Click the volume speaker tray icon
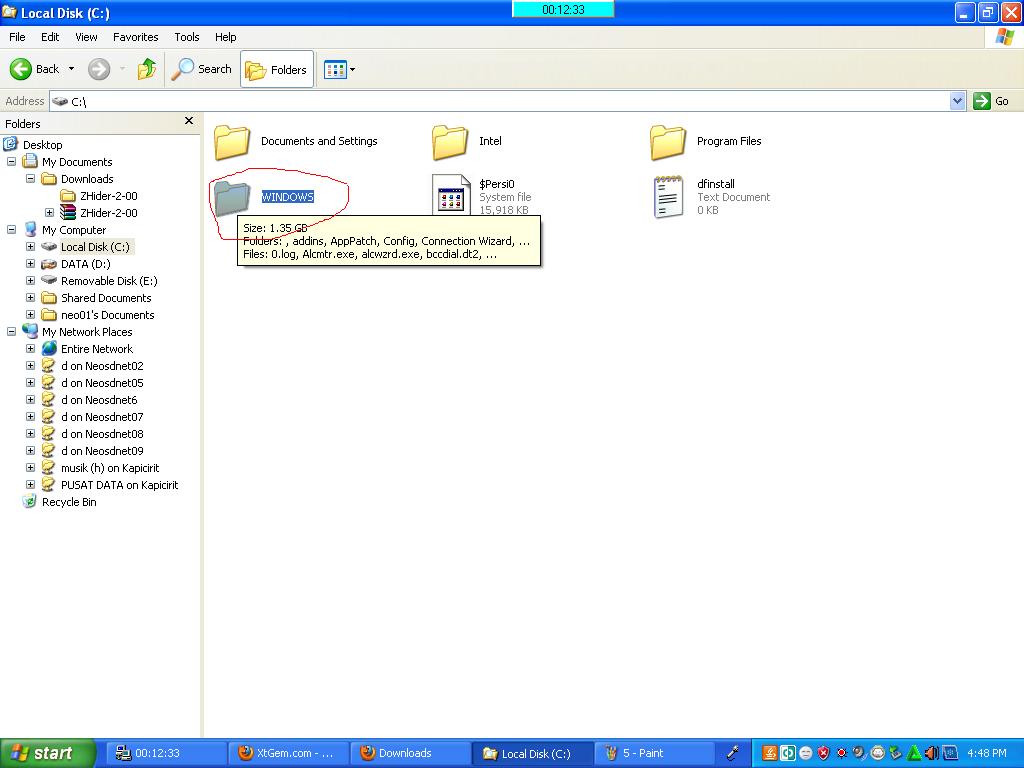 coord(931,753)
